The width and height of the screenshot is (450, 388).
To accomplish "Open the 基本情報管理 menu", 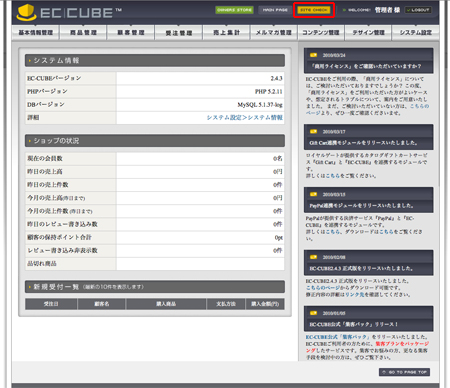I will point(36,32).
